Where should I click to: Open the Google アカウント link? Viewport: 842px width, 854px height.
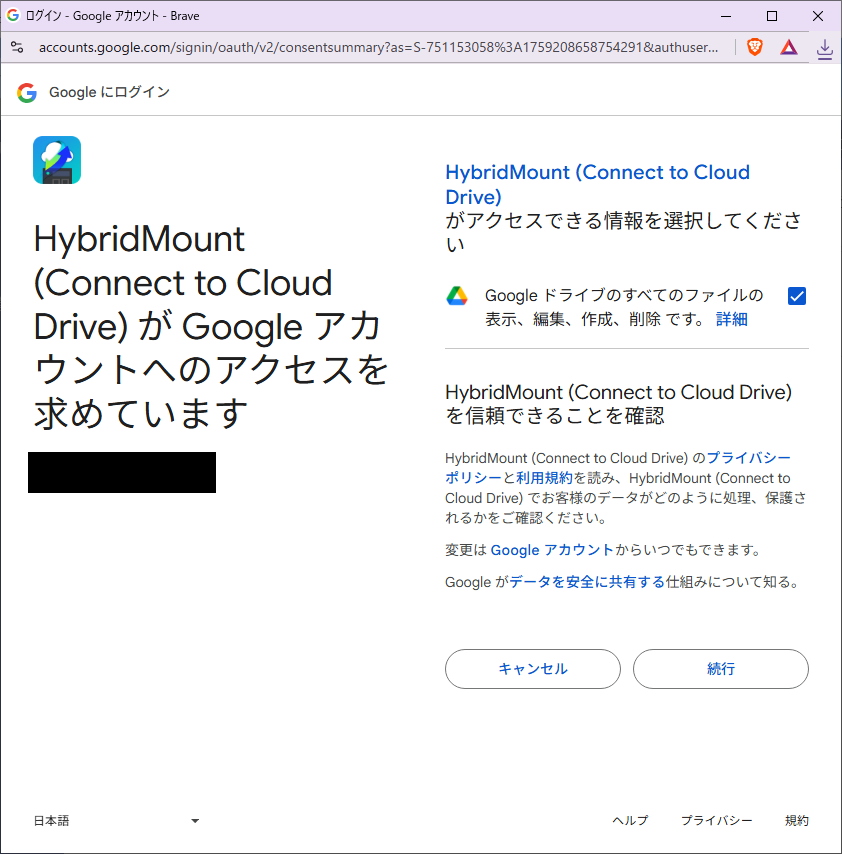[x=552, y=550]
